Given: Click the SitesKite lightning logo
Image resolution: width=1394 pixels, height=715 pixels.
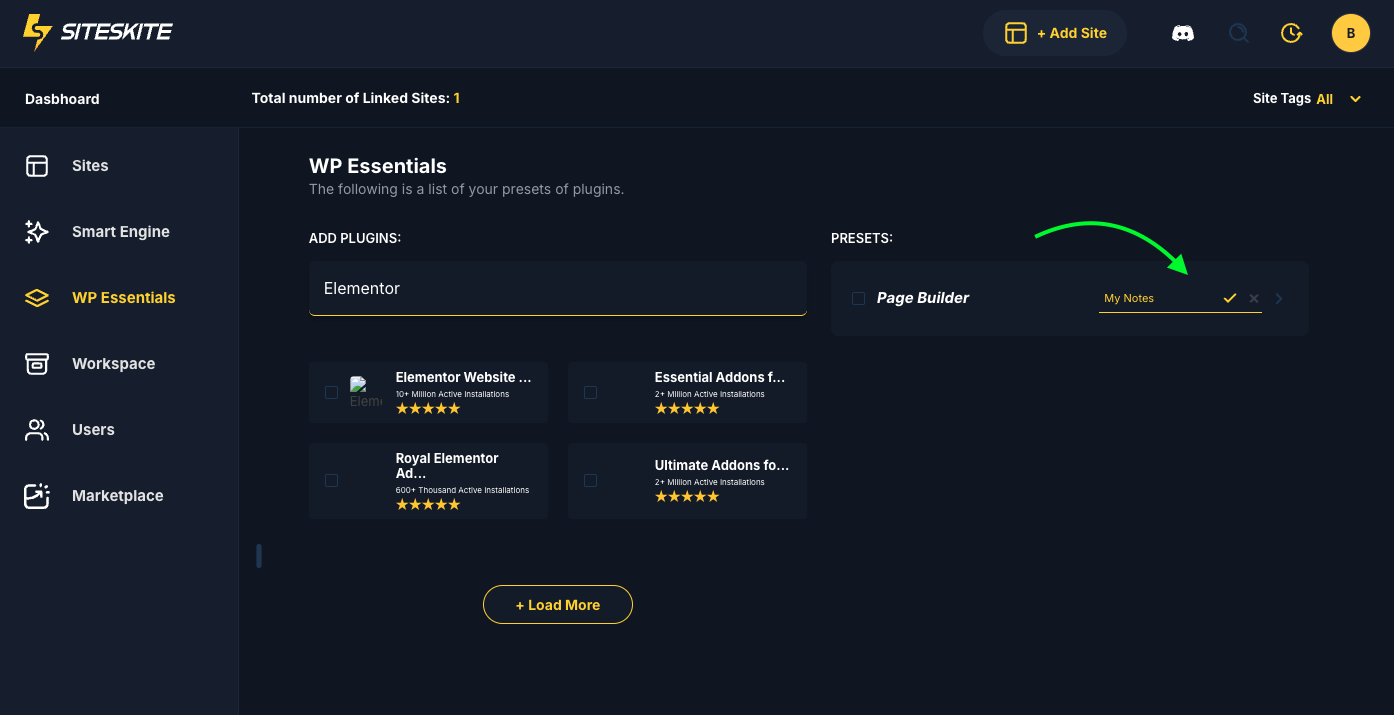Looking at the screenshot, I should click(37, 32).
